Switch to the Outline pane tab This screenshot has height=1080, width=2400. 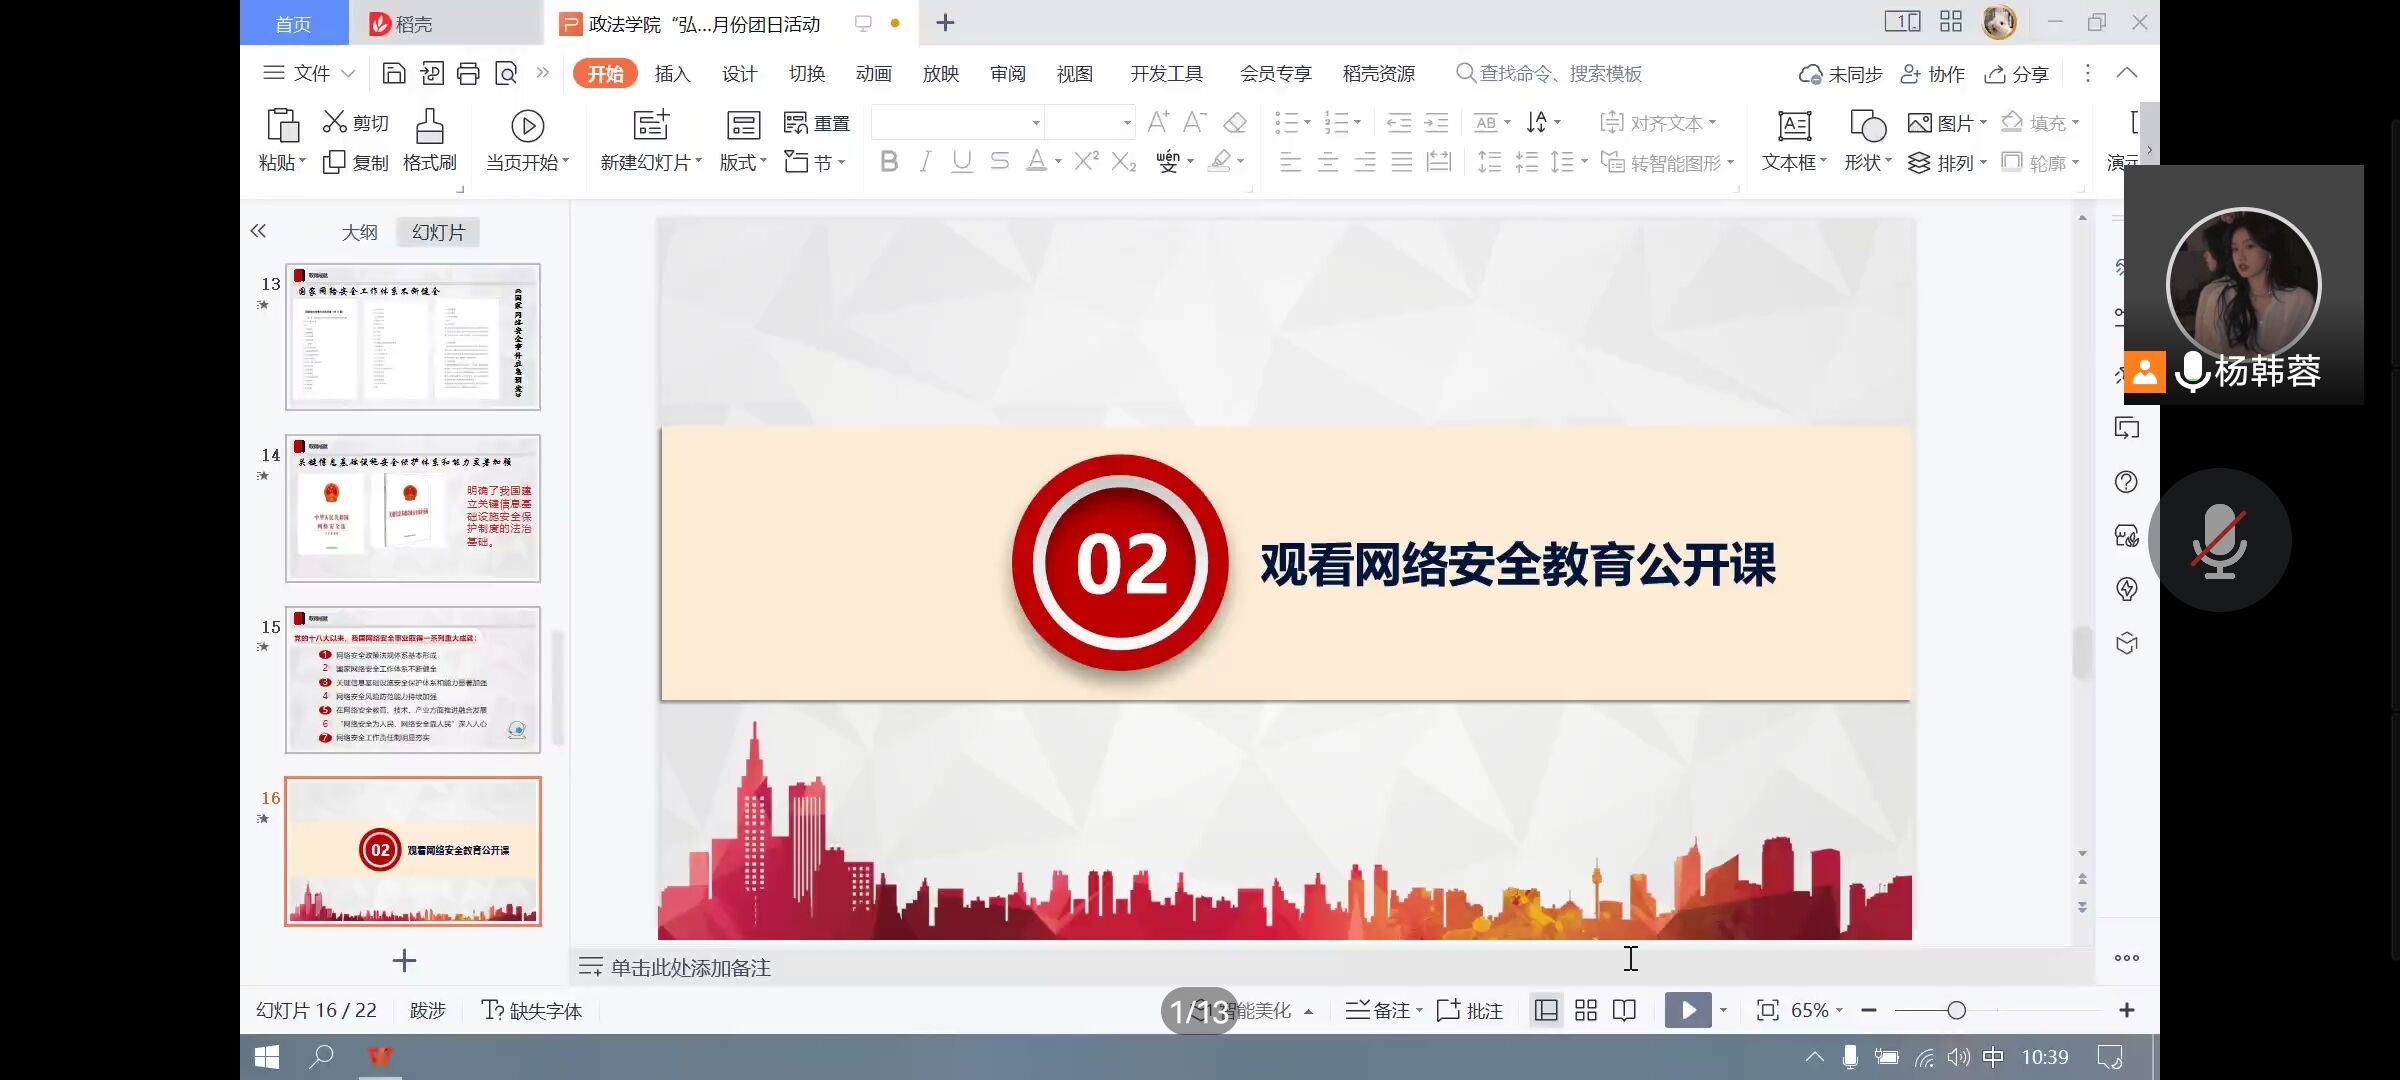(x=359, y=232)
